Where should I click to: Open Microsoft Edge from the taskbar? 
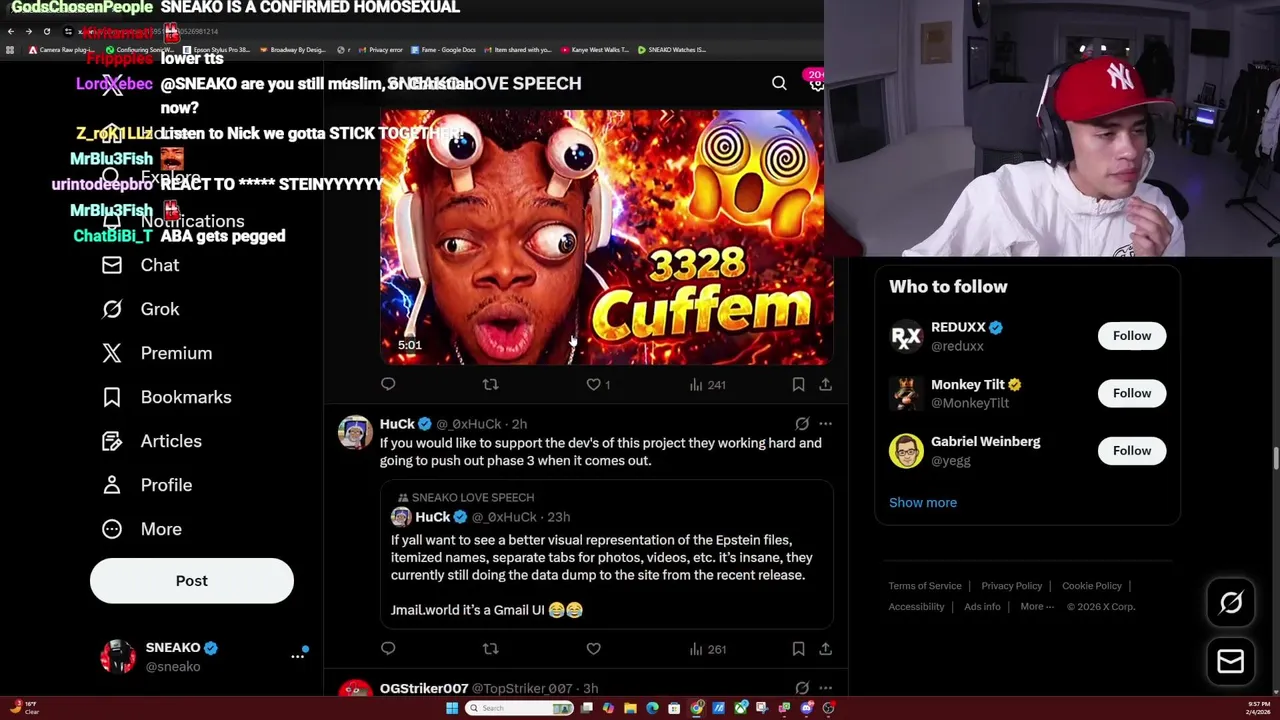pos(652,708)
